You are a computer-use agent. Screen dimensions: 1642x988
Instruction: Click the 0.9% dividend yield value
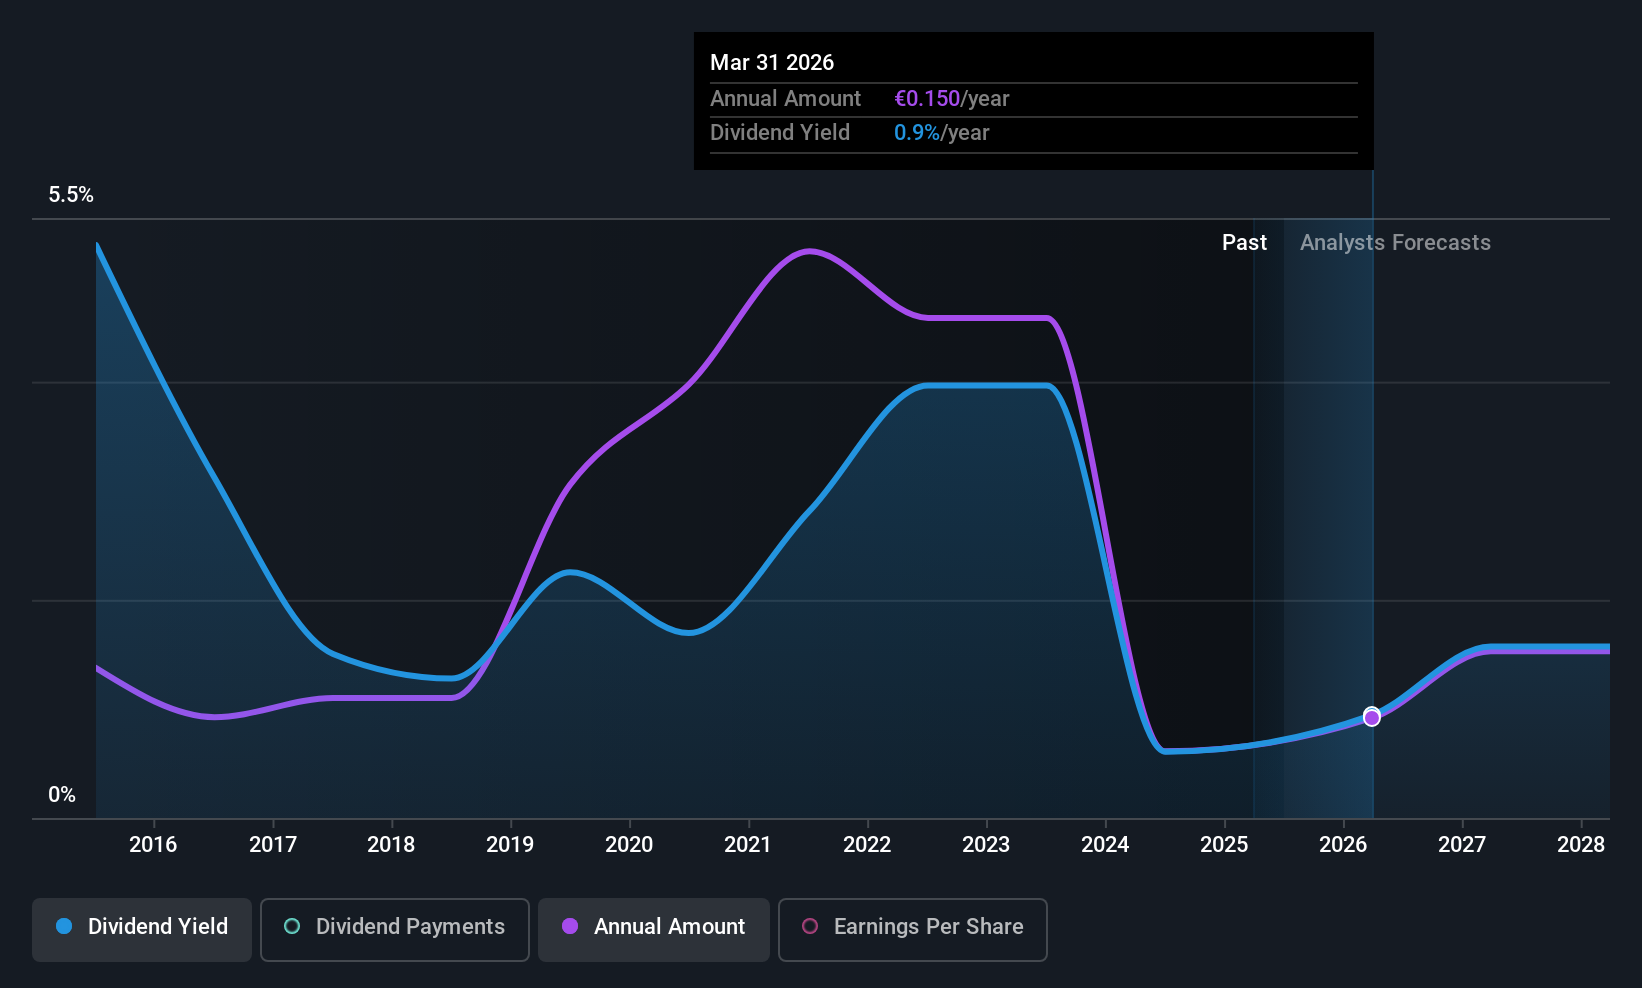tap(917, 133)
